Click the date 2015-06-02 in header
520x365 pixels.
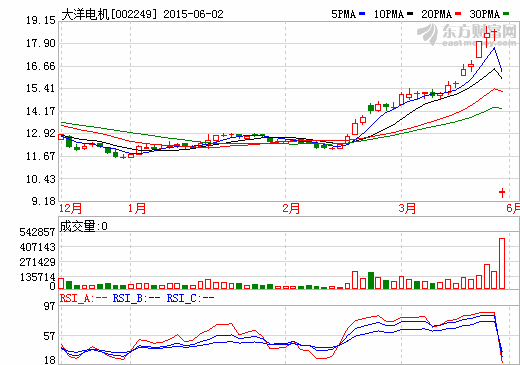pos(193,14)
